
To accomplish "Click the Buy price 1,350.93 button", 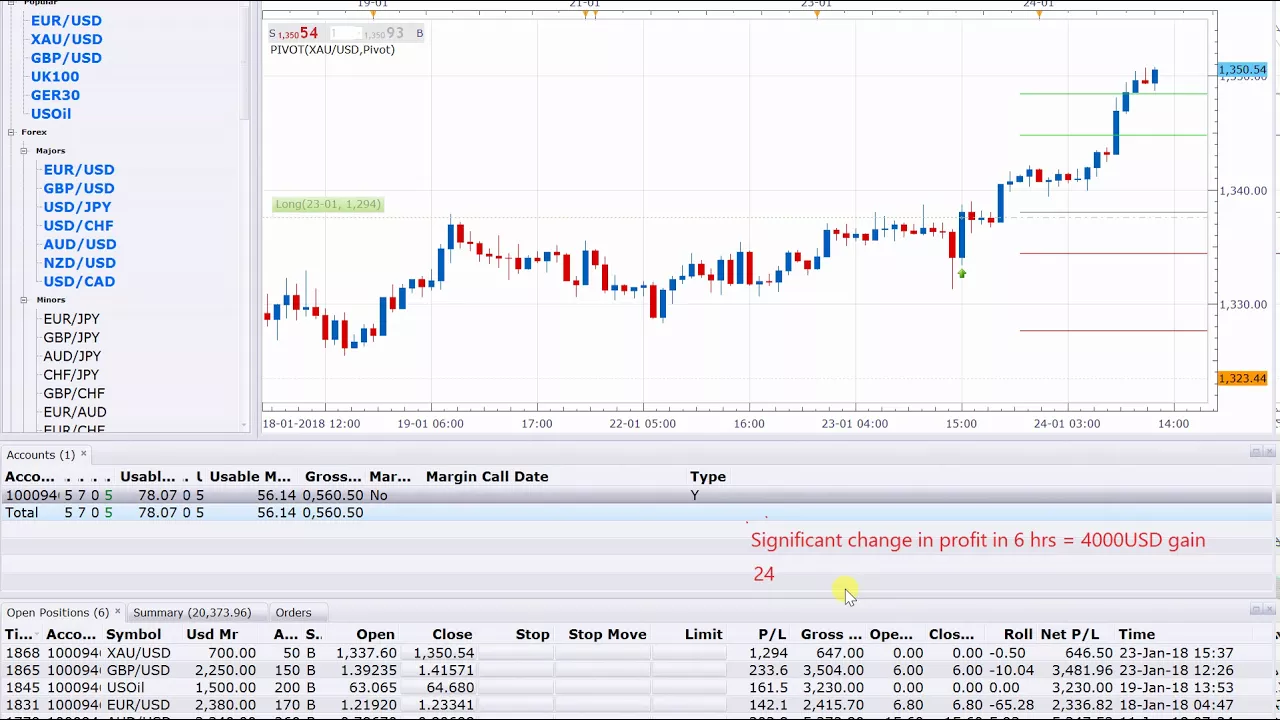I will click(x=392, y=33).
